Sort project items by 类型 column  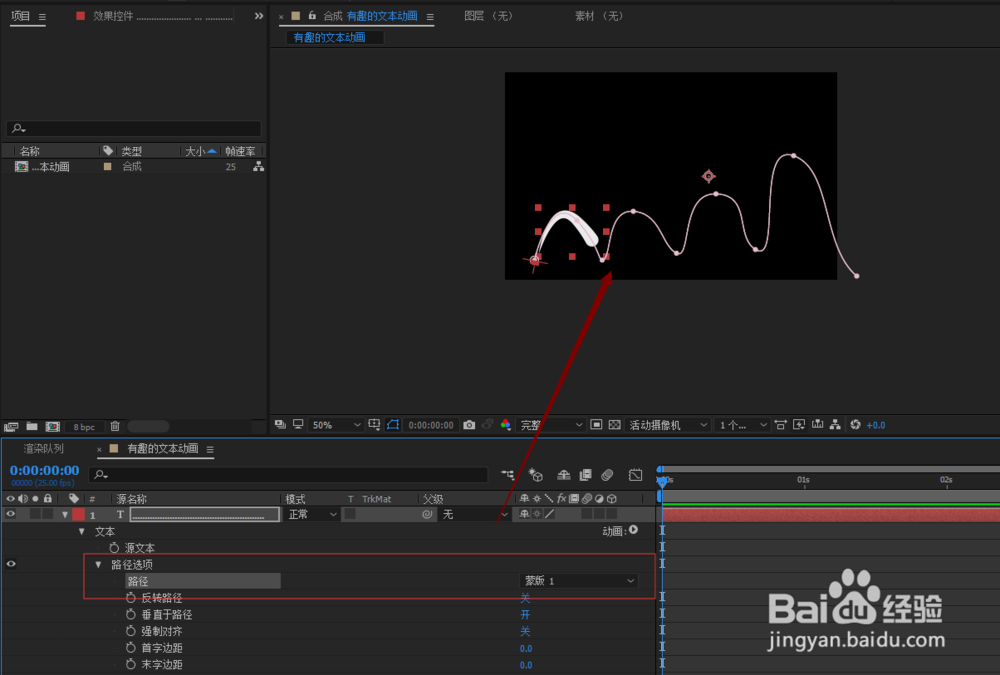click(x=131, y=151)
